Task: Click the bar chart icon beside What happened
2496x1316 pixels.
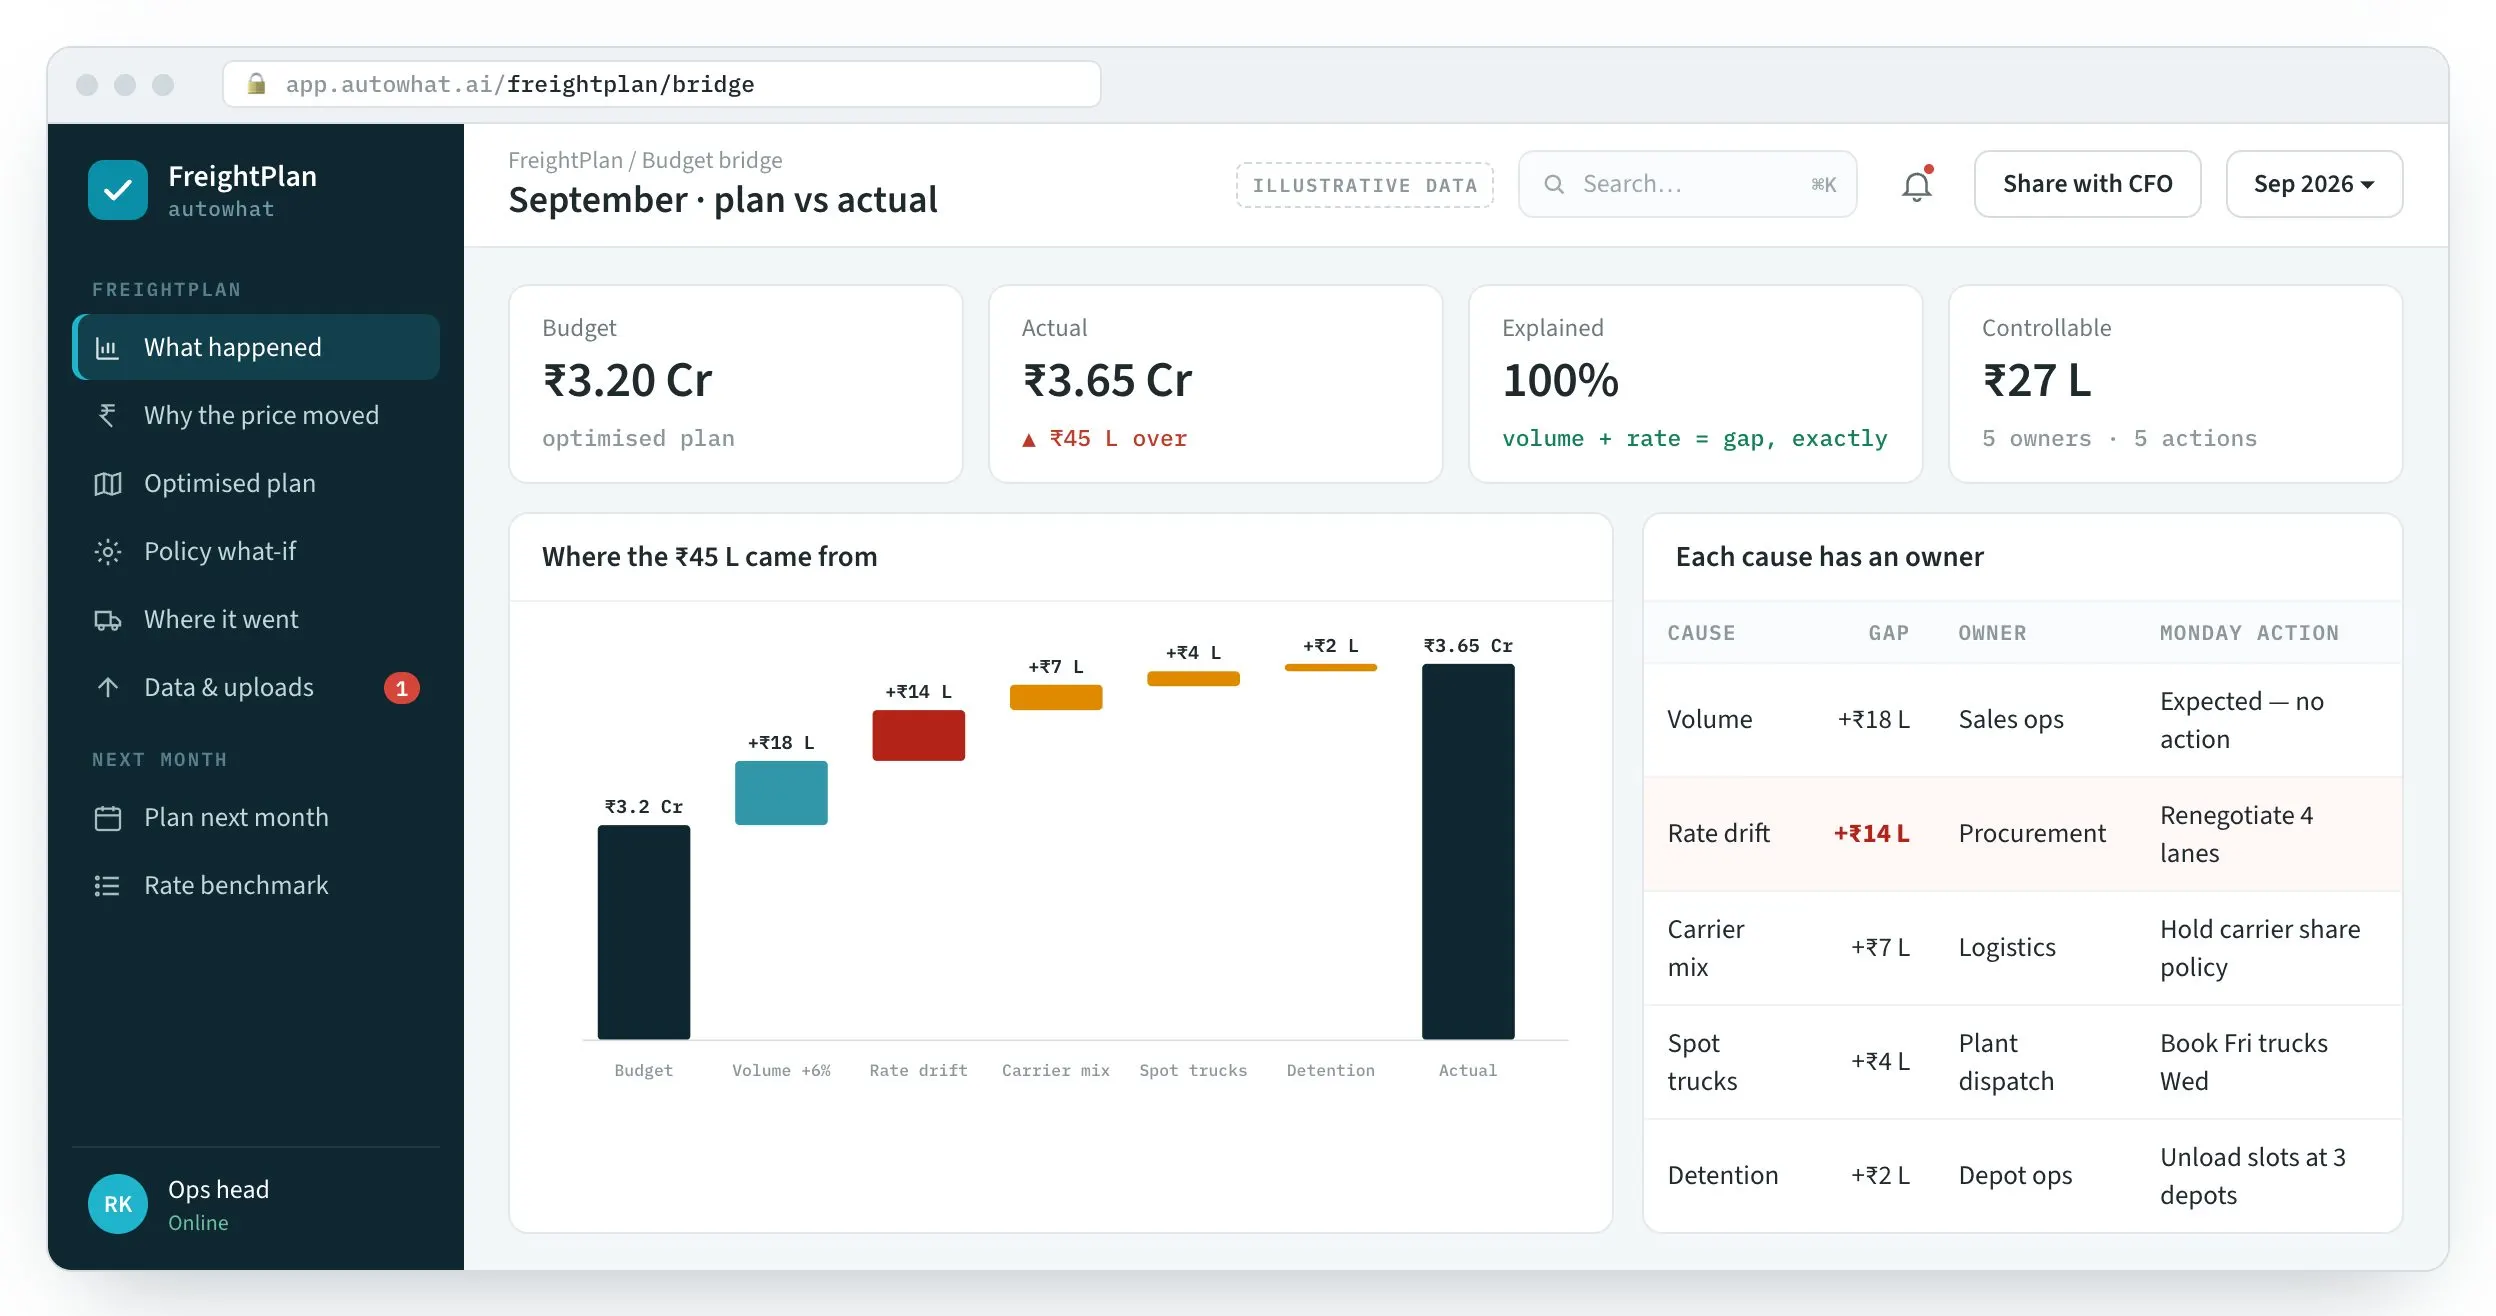Action: click(x=107, y=348)
